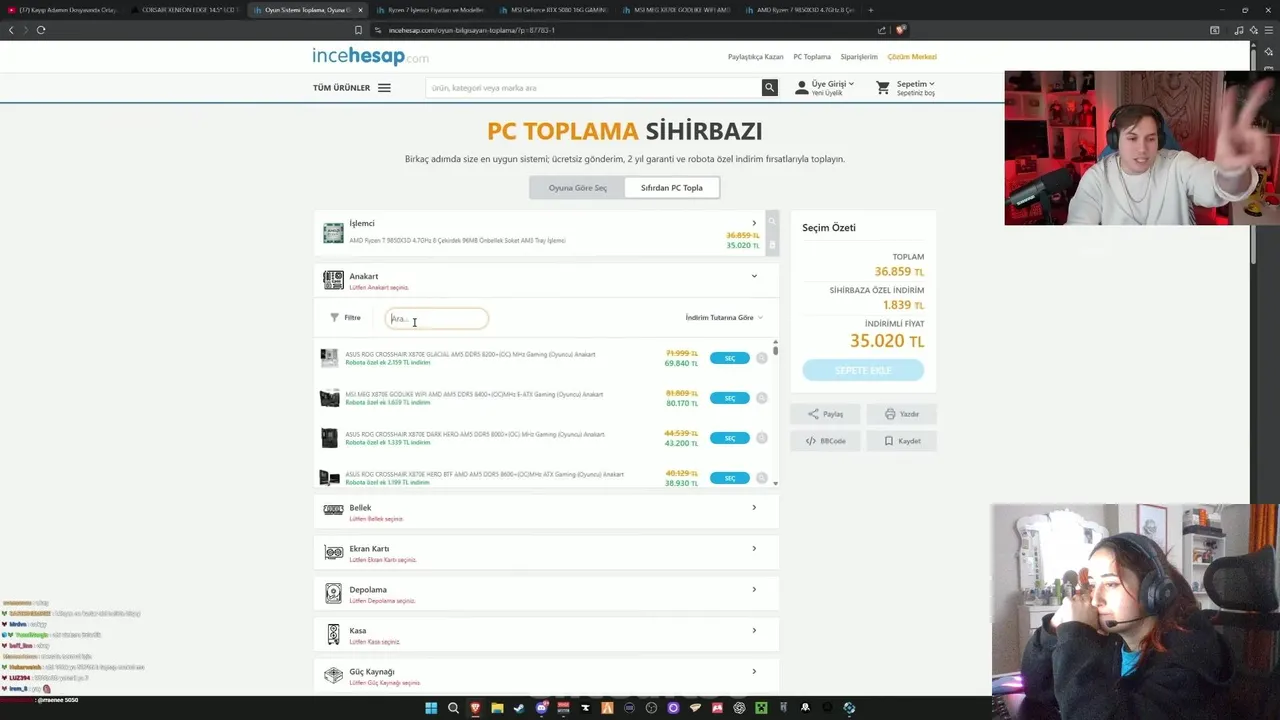The height and width of the screenshot is (720, 1280).
Task: Expand the İşlemci section chevron
Action: 754,223
